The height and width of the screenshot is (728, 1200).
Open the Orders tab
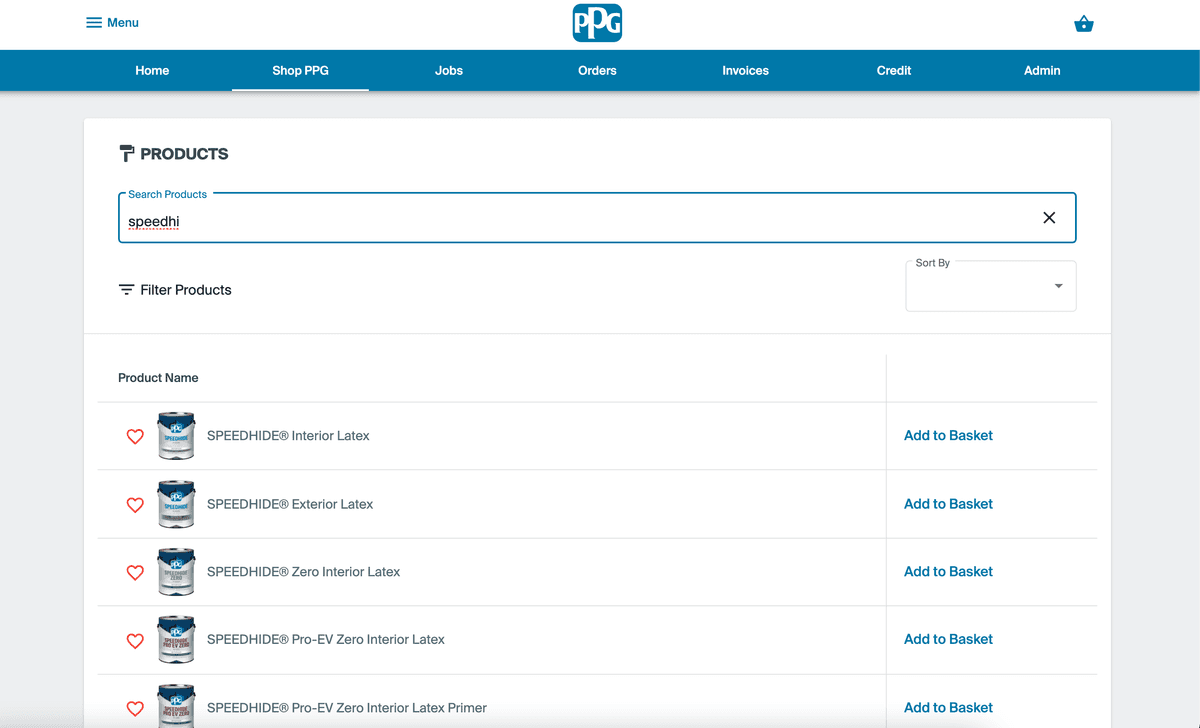click(x=597, y=71)
